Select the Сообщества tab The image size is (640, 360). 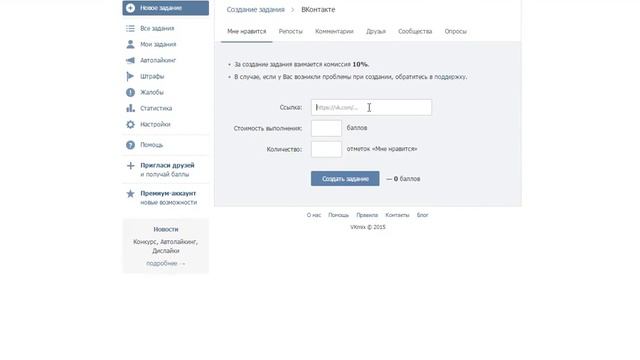point(415,31)
